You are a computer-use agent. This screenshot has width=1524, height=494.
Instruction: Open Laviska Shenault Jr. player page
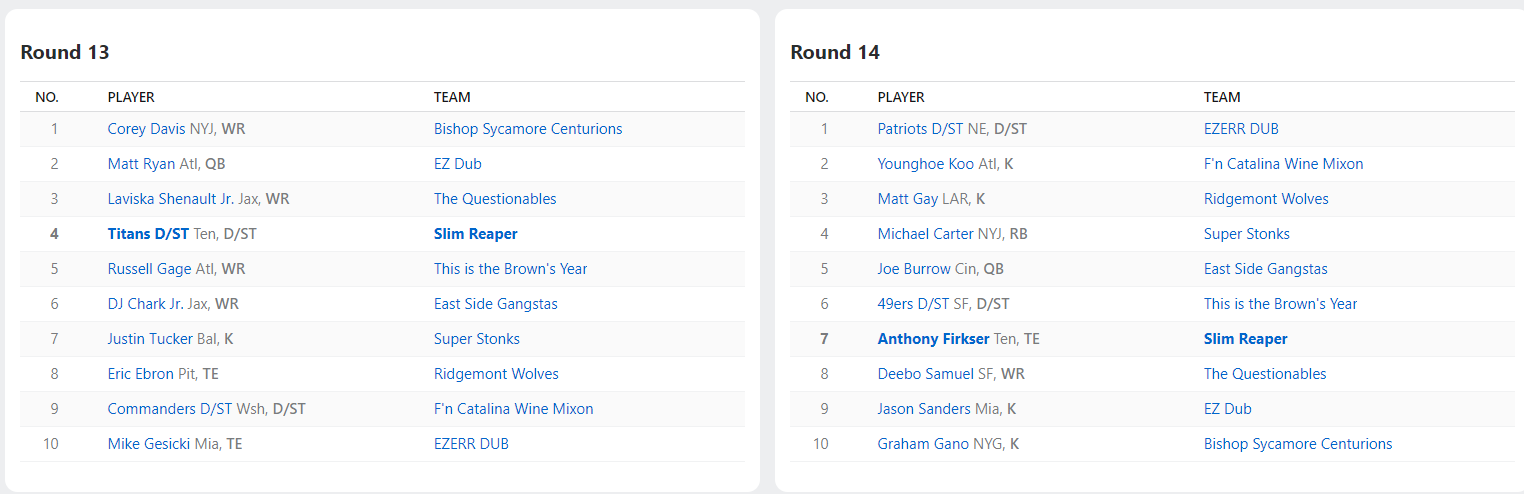pos(171,199)
